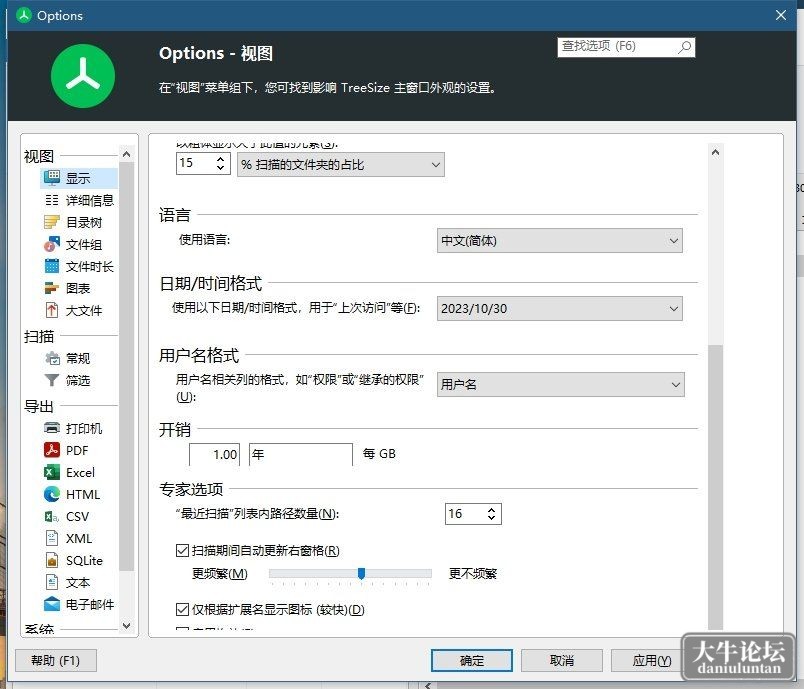Click the settings pane scrollbar up arrow
The height and width of the screenshot is (689, 804).
715,152
